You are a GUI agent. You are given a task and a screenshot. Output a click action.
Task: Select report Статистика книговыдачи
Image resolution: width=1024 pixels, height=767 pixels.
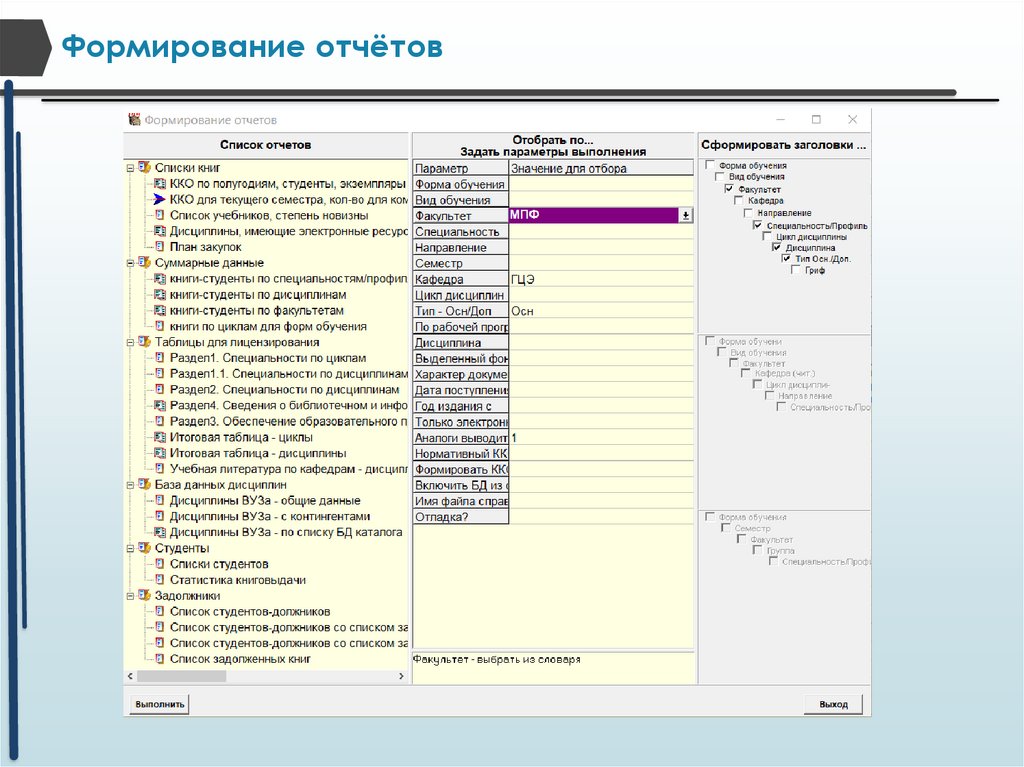(237, 580)
